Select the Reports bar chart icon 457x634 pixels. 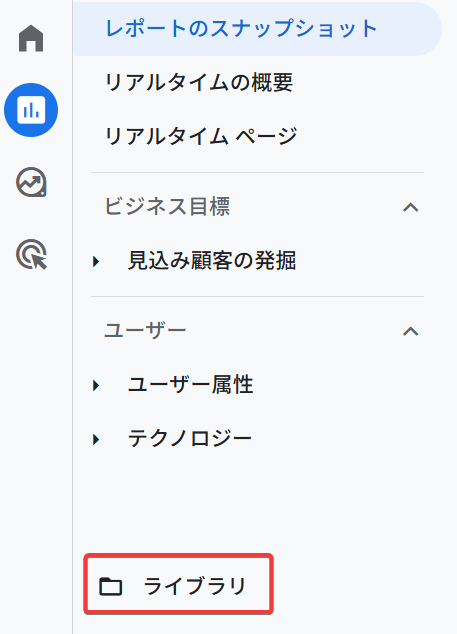[31, 110]
